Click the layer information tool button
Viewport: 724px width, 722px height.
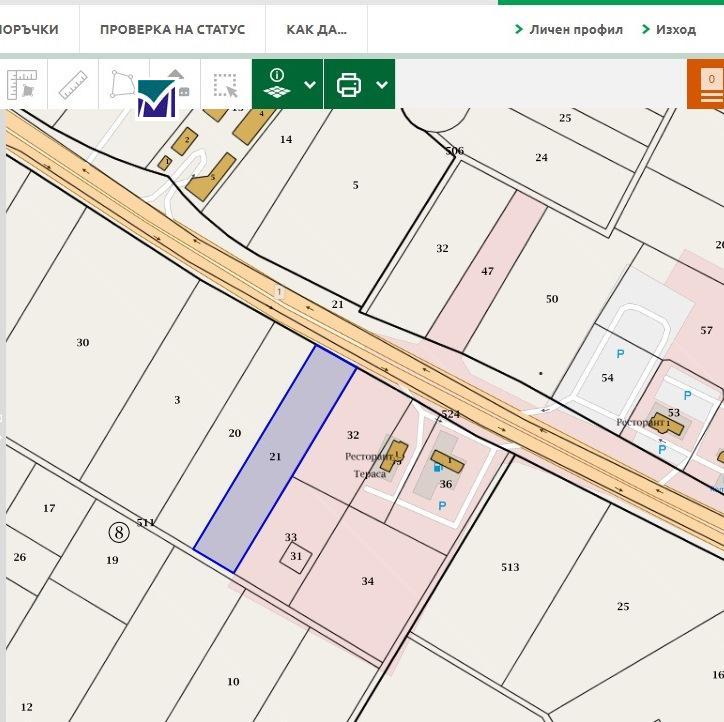(x=276, y=84)
